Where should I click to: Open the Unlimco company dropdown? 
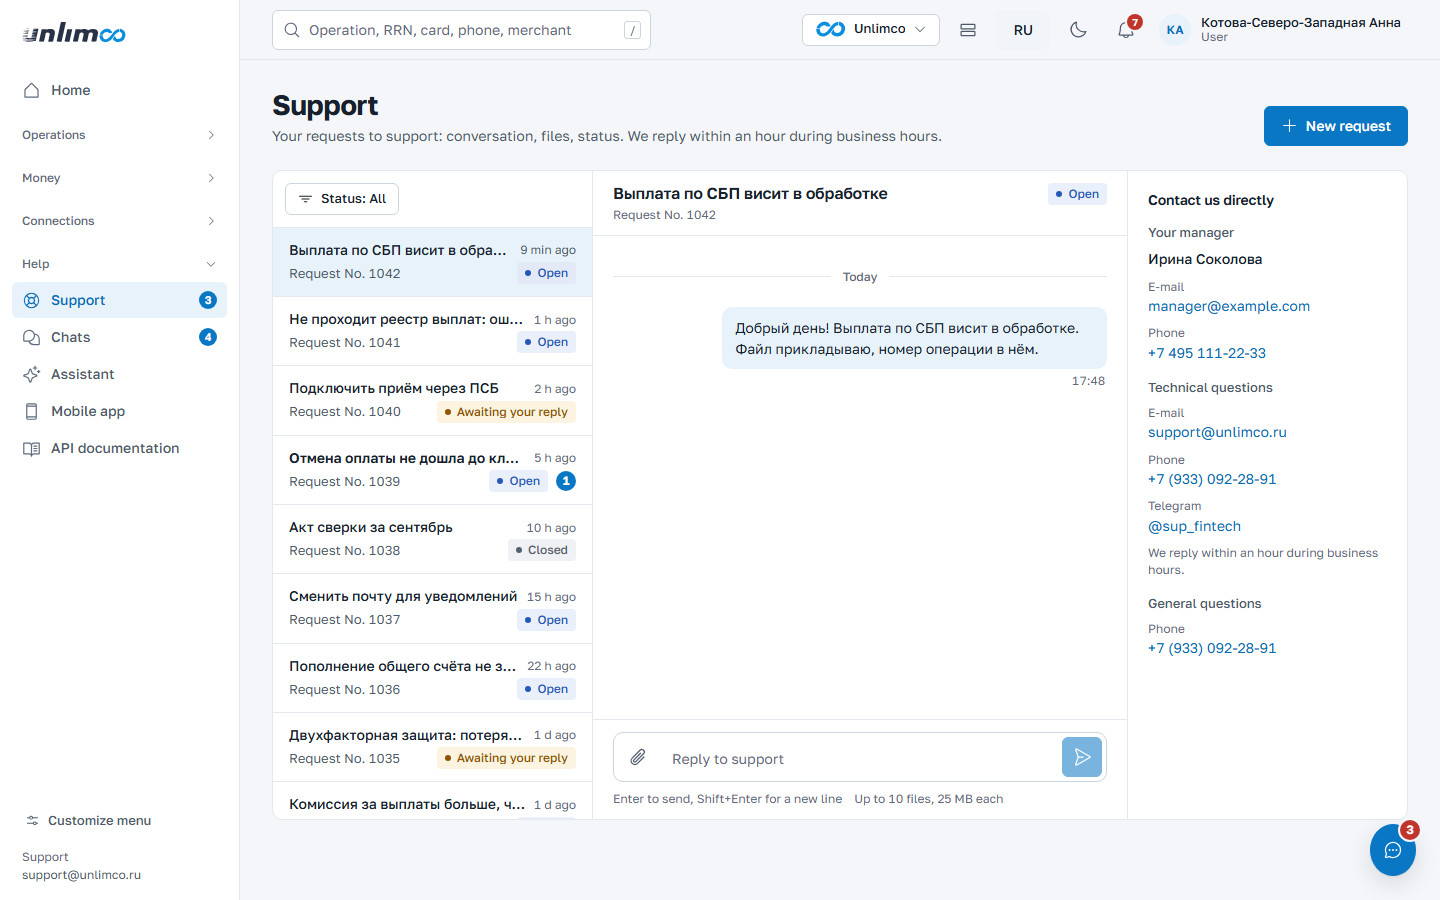coord(871,30)
